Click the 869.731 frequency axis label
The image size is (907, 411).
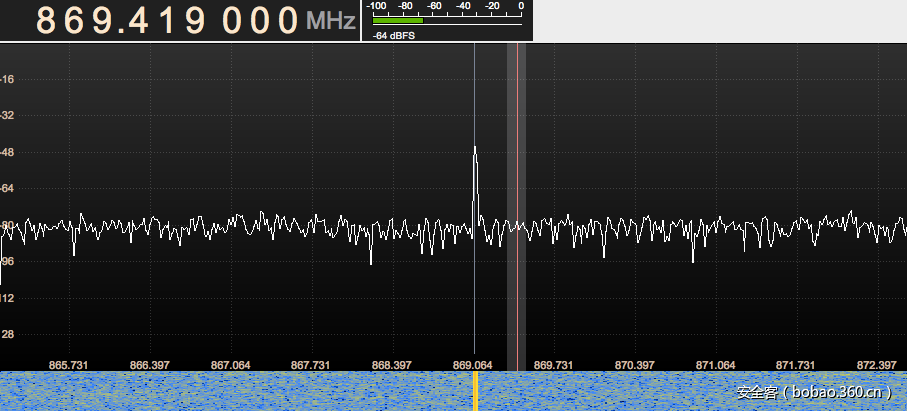[x=553, y=365]
